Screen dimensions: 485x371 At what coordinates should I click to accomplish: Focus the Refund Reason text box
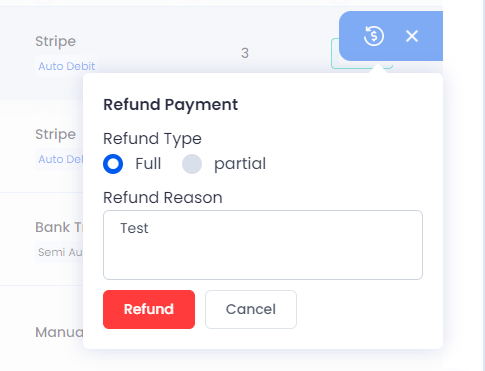coord(263,245)
